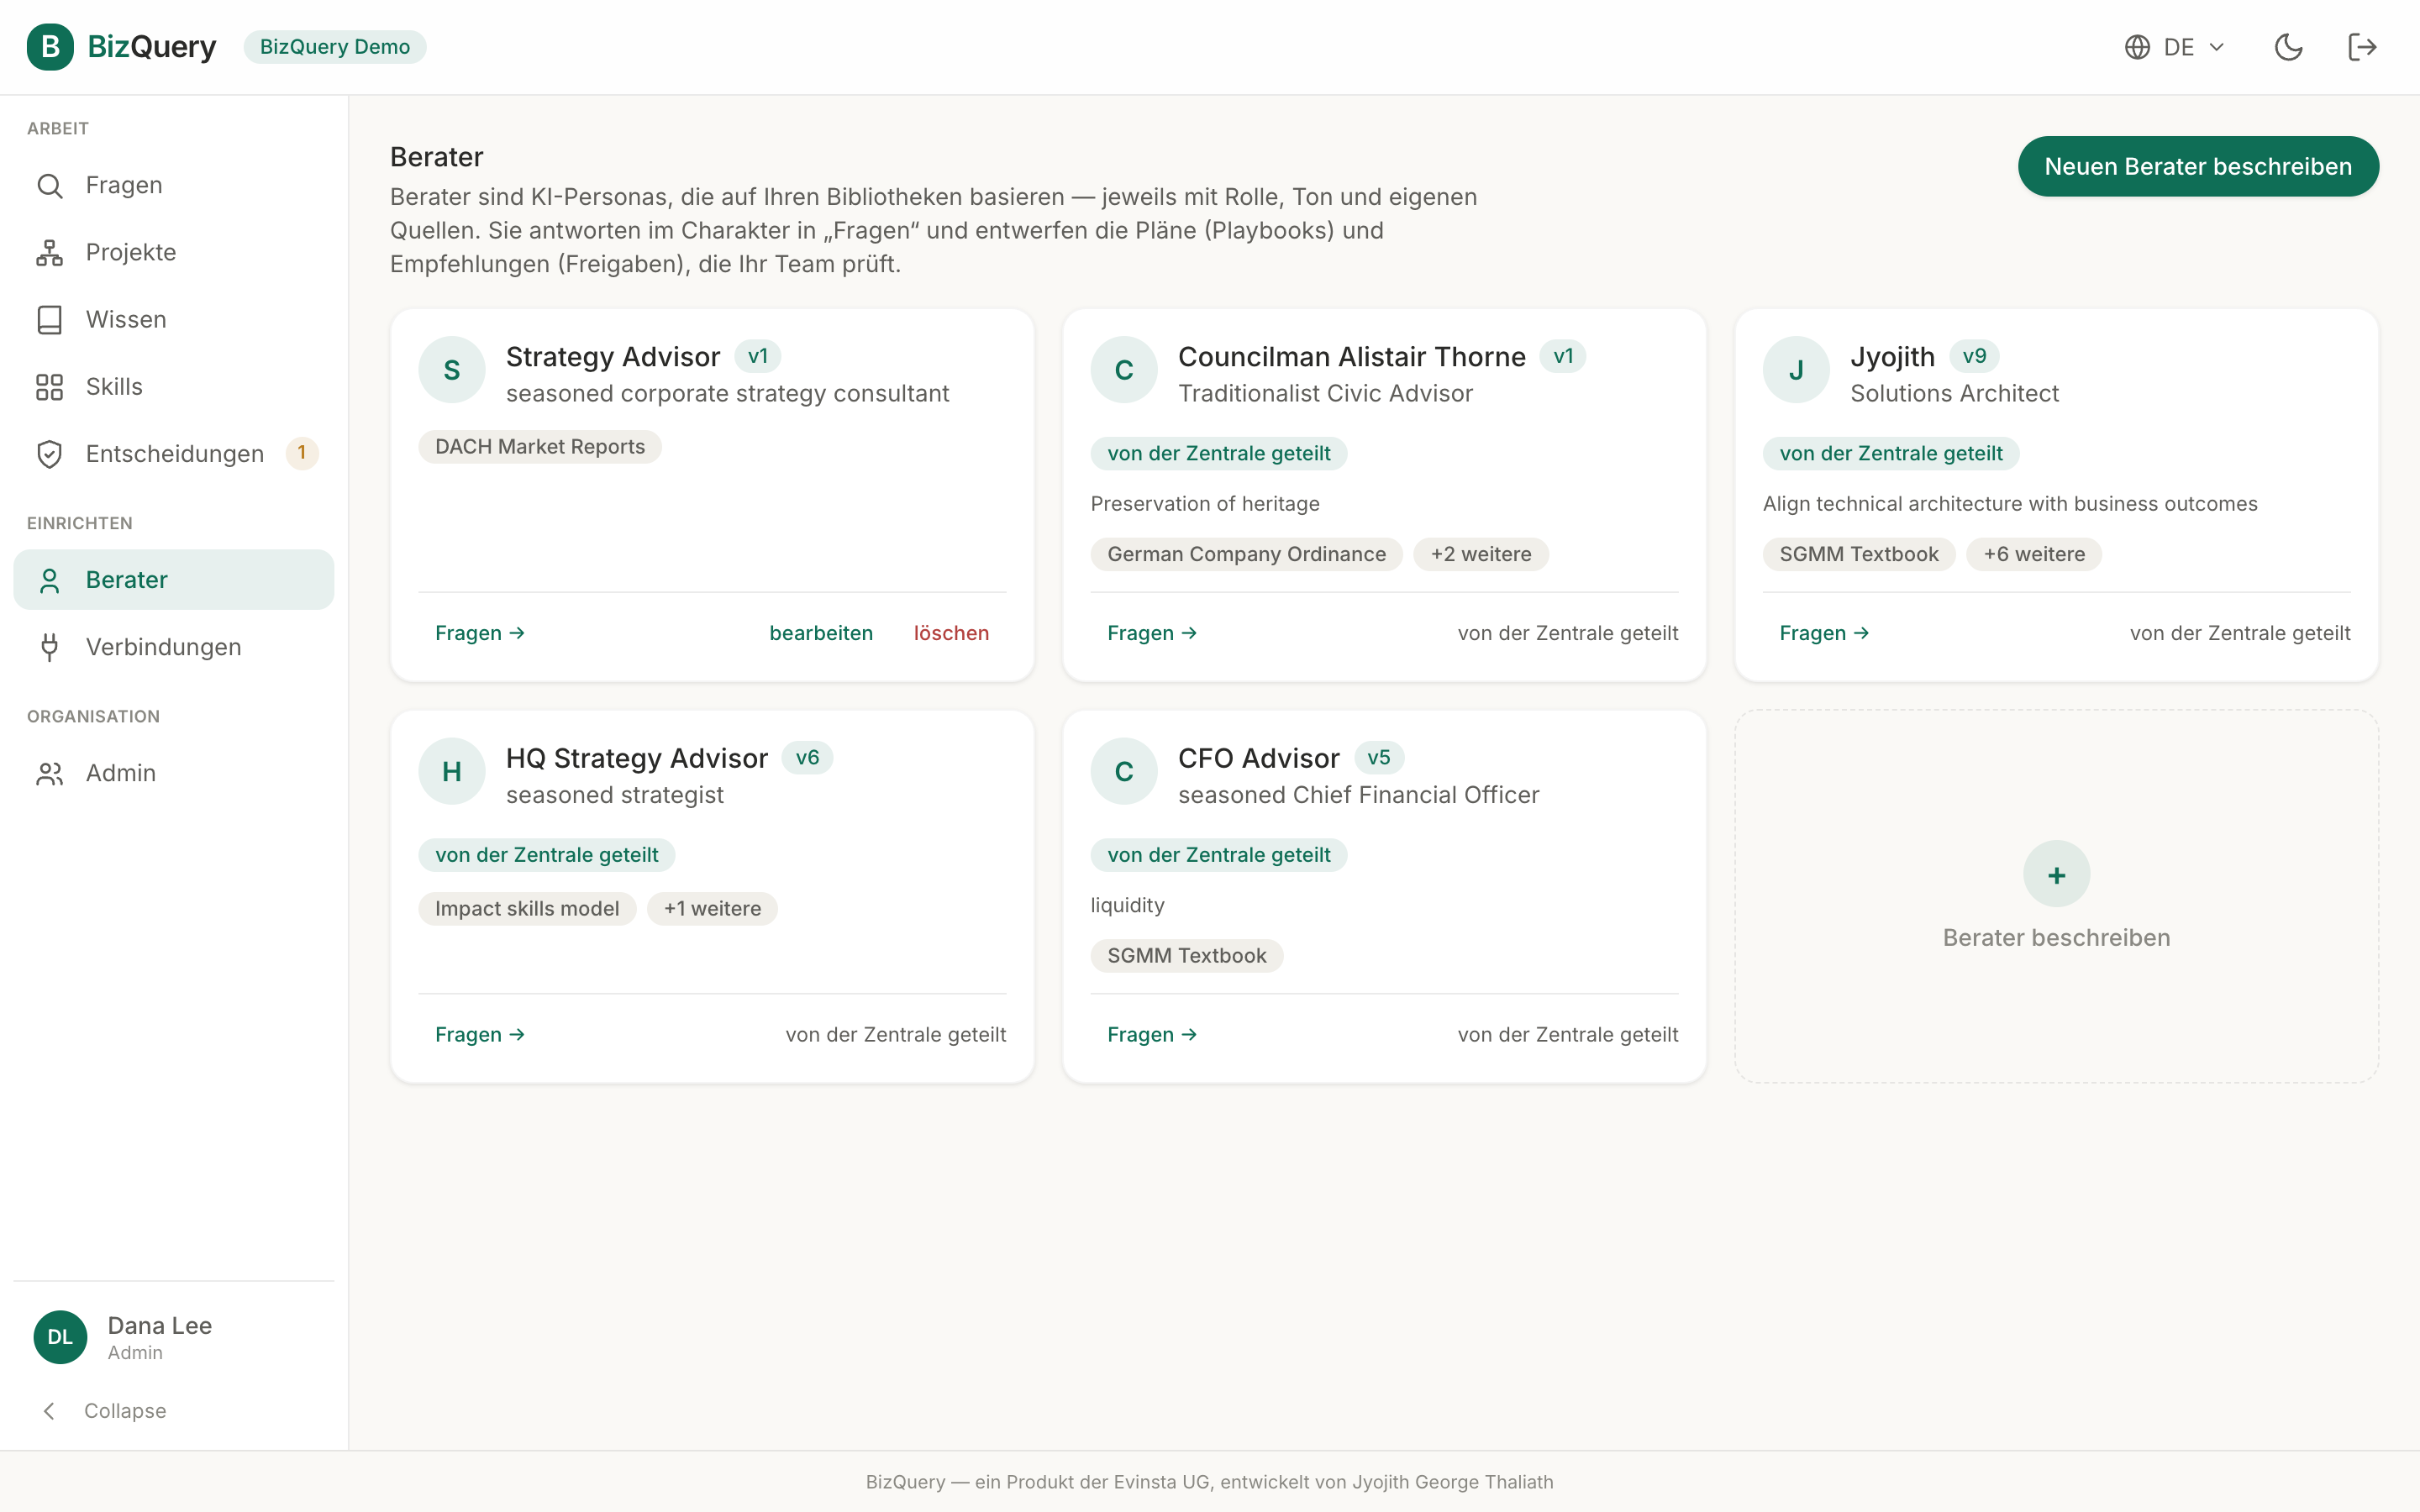The image size is (2420, 1512).
Task: Open Entscheidungen menu entry
Action: [174, 454]
